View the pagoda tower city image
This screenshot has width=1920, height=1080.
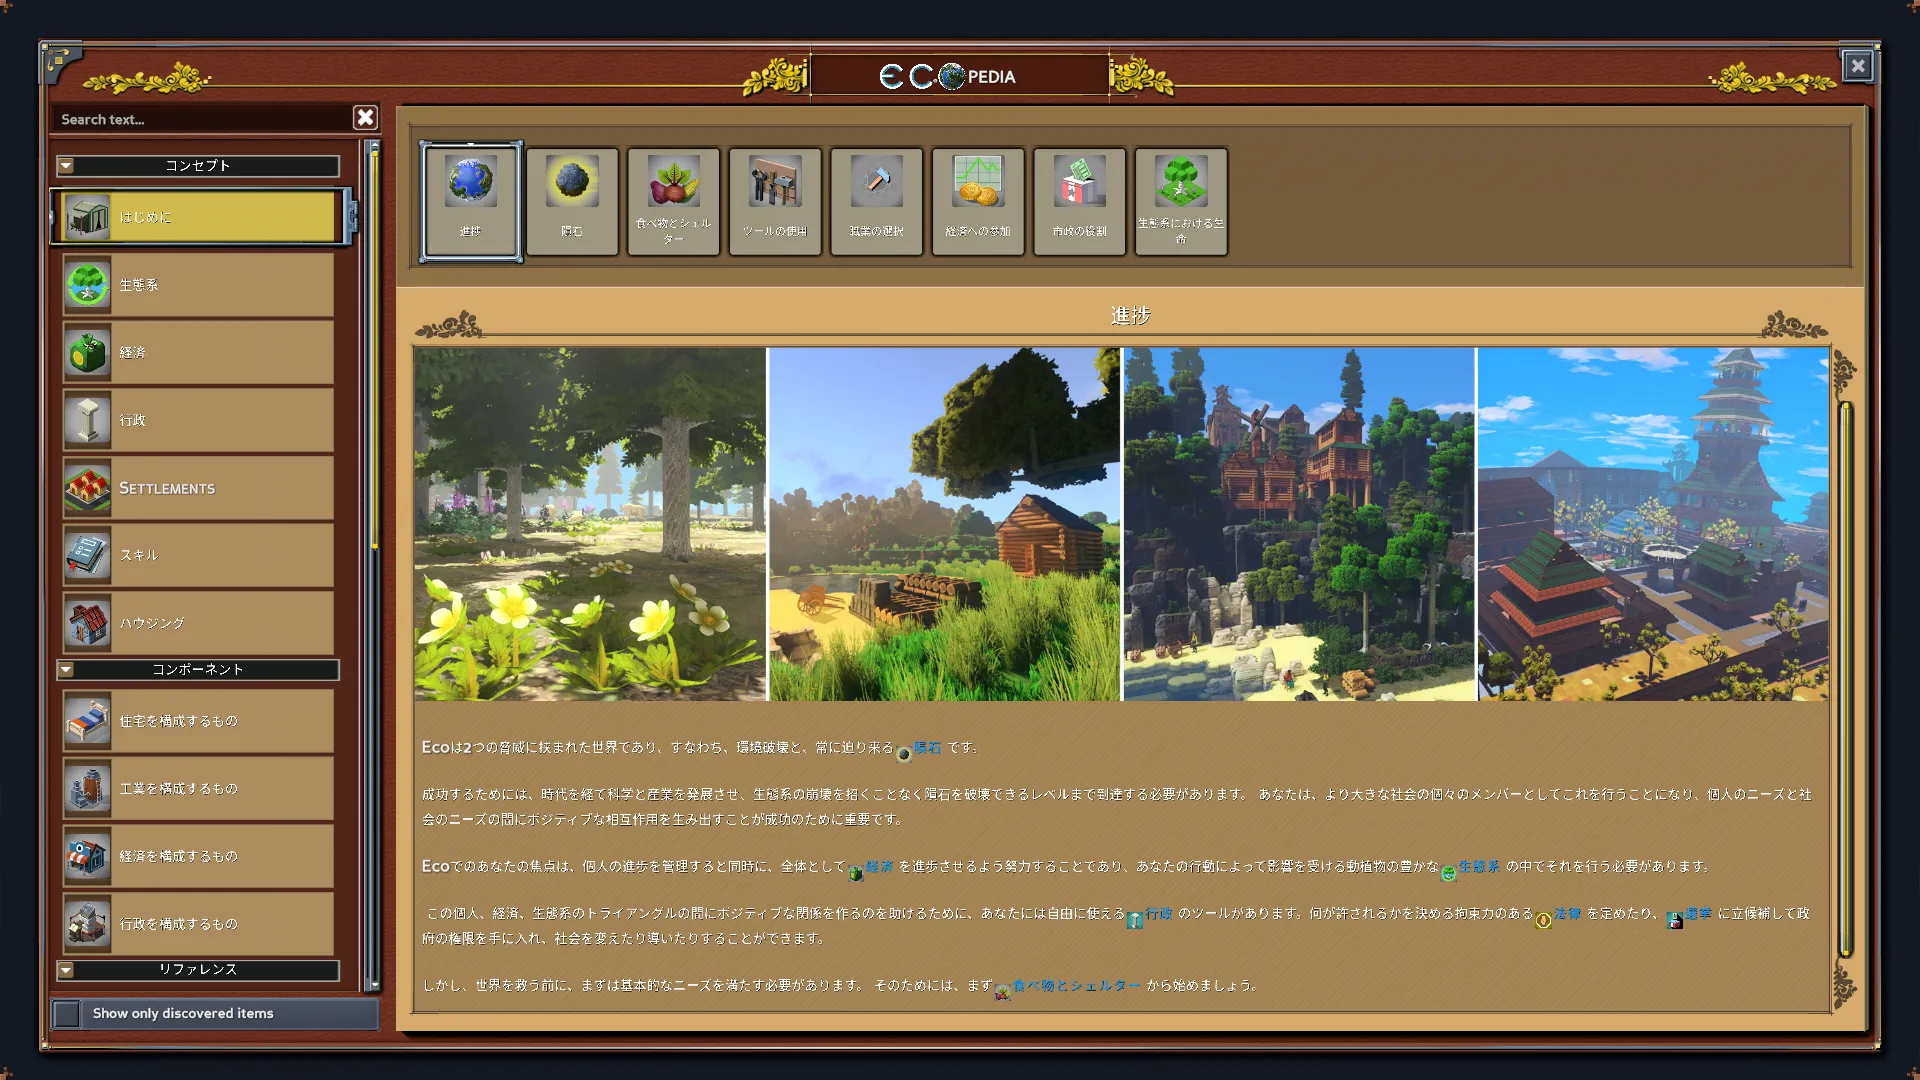coord(1653,524)
